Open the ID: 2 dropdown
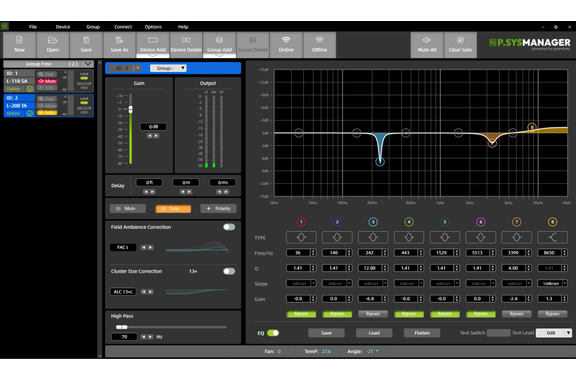 coord(126,68)
